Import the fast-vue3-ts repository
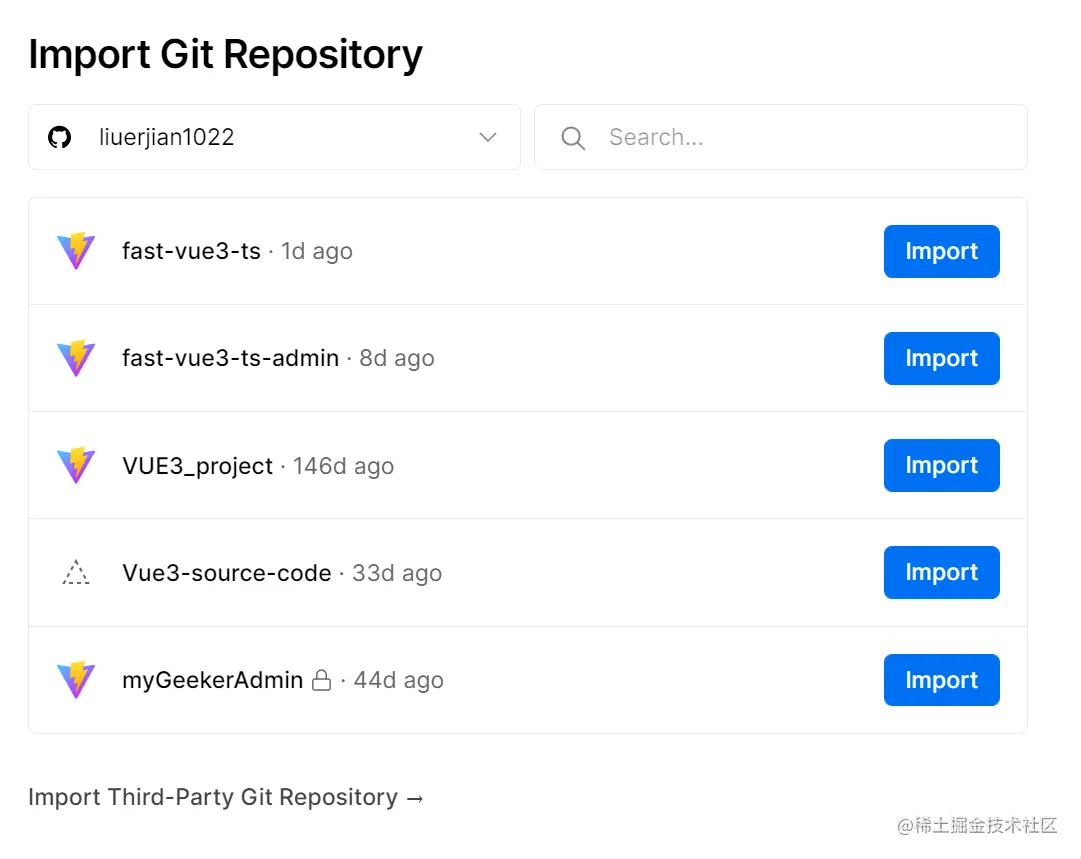This screenshot has width=1081, height=859. [x=941, y=251]
